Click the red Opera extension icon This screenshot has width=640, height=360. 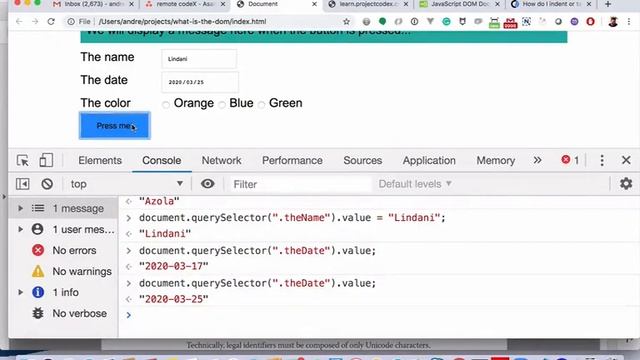click(x=590, y=22)
